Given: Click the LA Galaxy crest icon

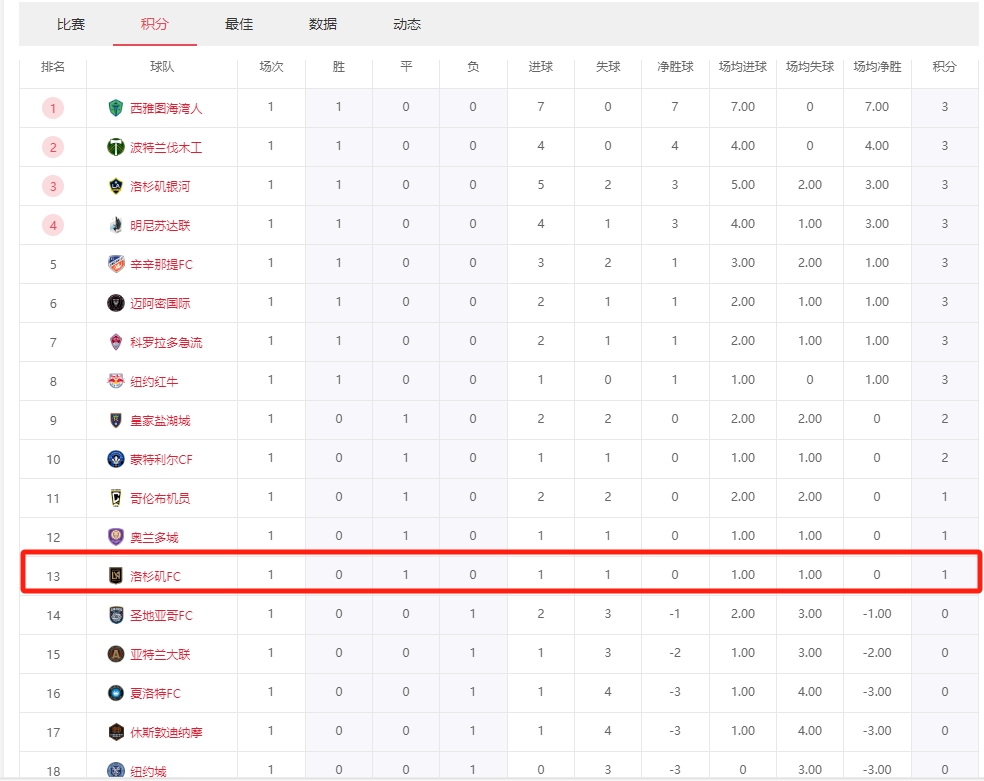Looking at the screenshot, I should tap(116, 186).
